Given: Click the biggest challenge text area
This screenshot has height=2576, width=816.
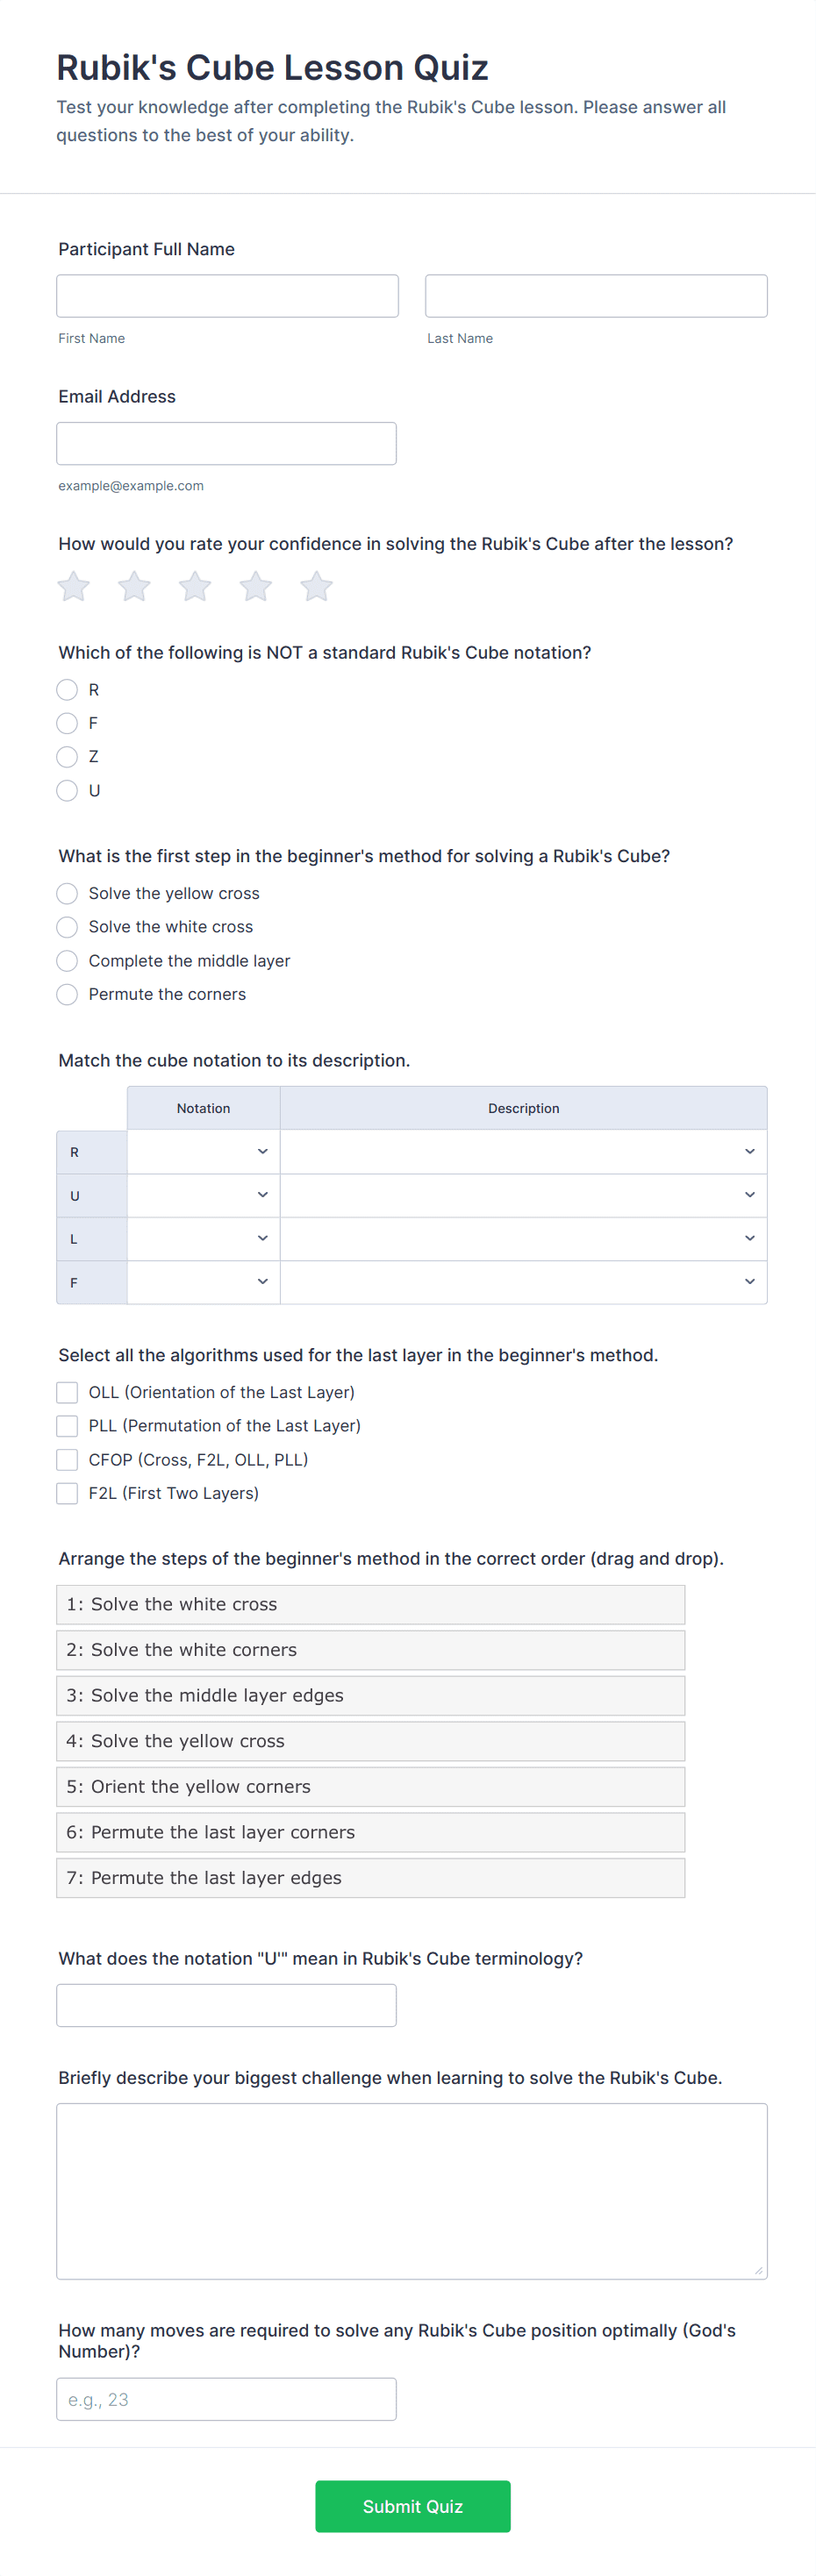Looking at the screenshot, I should click(x=411, y=2191).
